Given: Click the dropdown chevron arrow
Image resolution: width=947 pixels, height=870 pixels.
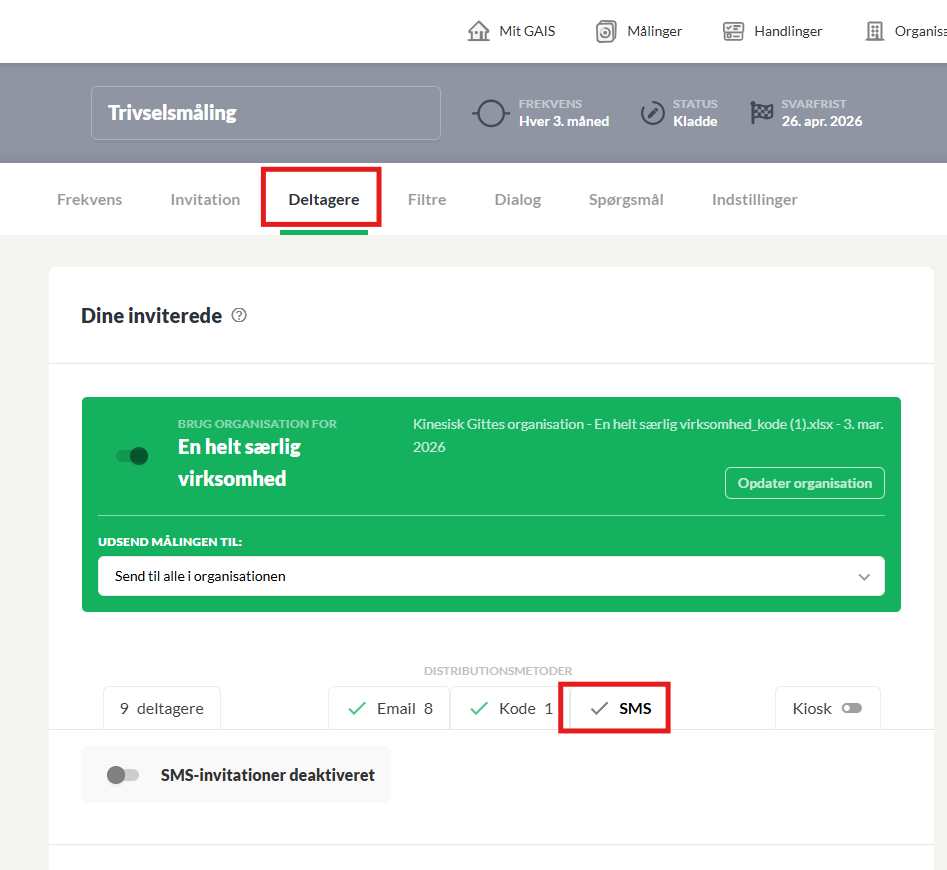Looking at the screenshot, I should tap(864, 577).
